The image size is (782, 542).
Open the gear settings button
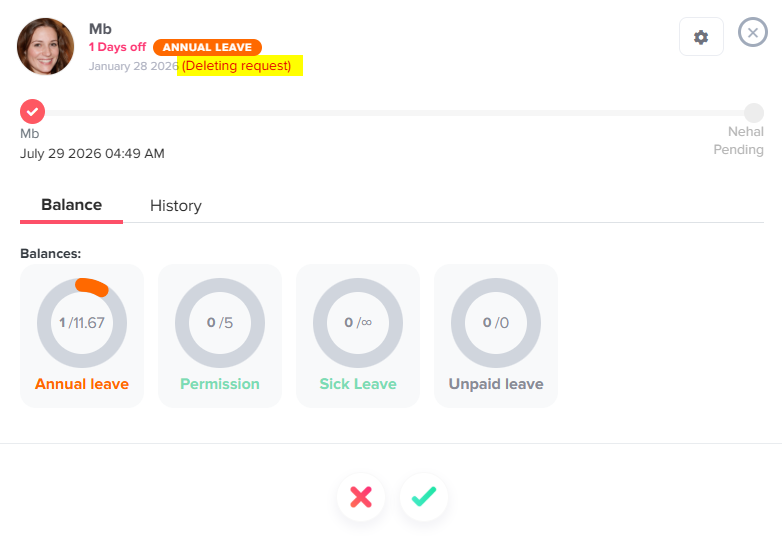(x=701, y=37)
